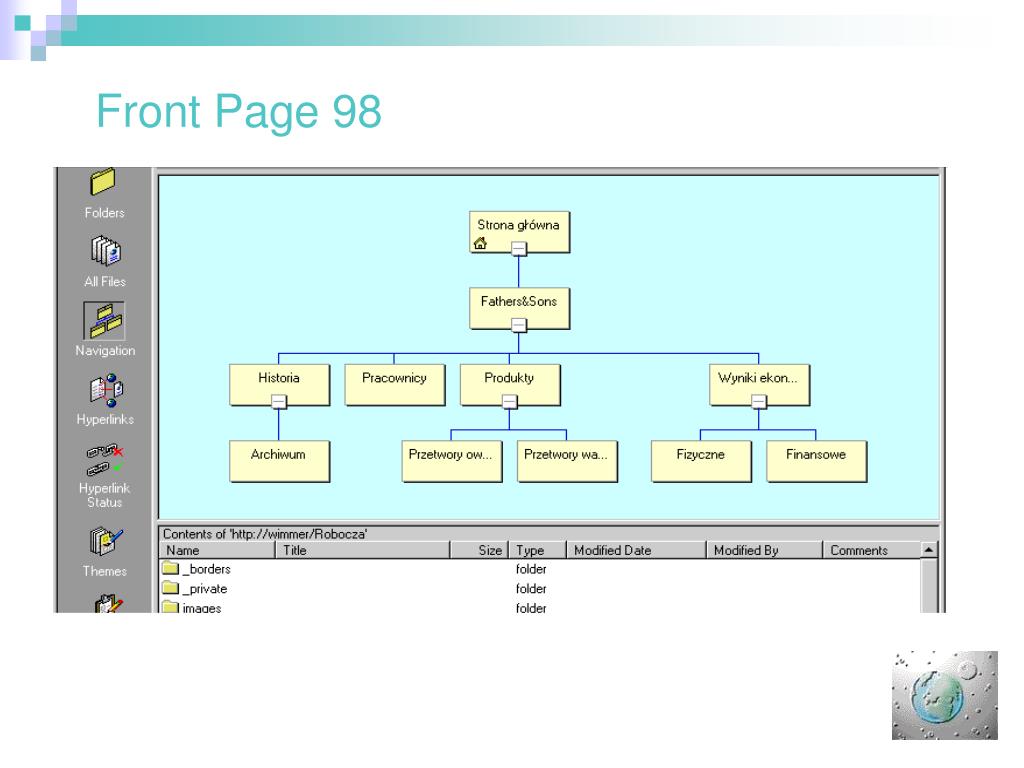Open the Themes view icon
The width and height of the screenshot is (1024, 768).
tap(105, 543)
